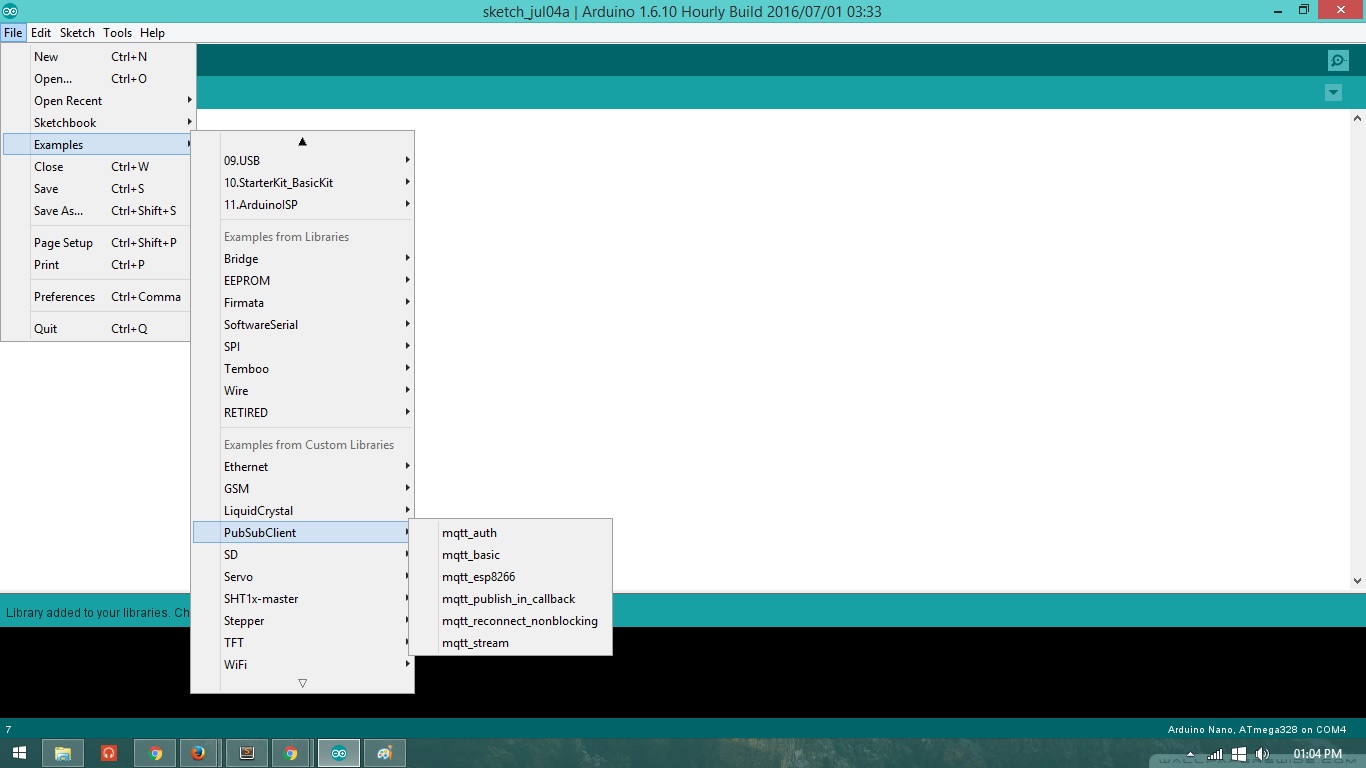Click the volume speaker tray icon
Viewport: 1366px width, 768px height.
pyautogui.click(x=1262, y=754)
